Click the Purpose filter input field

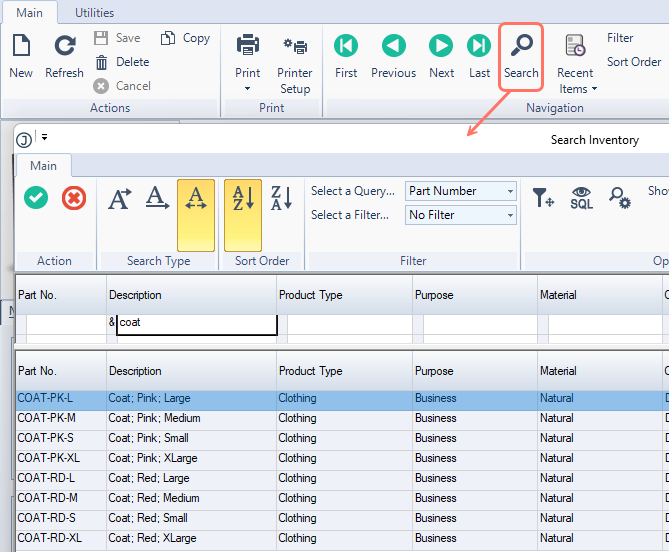pos(480,325)
